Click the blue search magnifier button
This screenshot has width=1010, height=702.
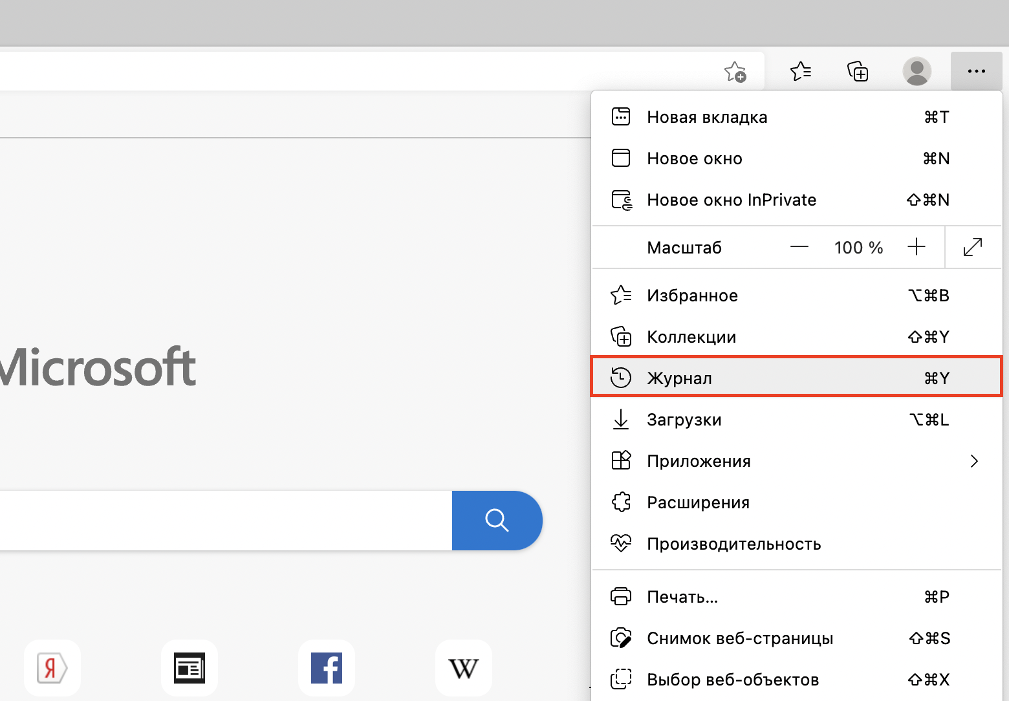tap(497, 520)
